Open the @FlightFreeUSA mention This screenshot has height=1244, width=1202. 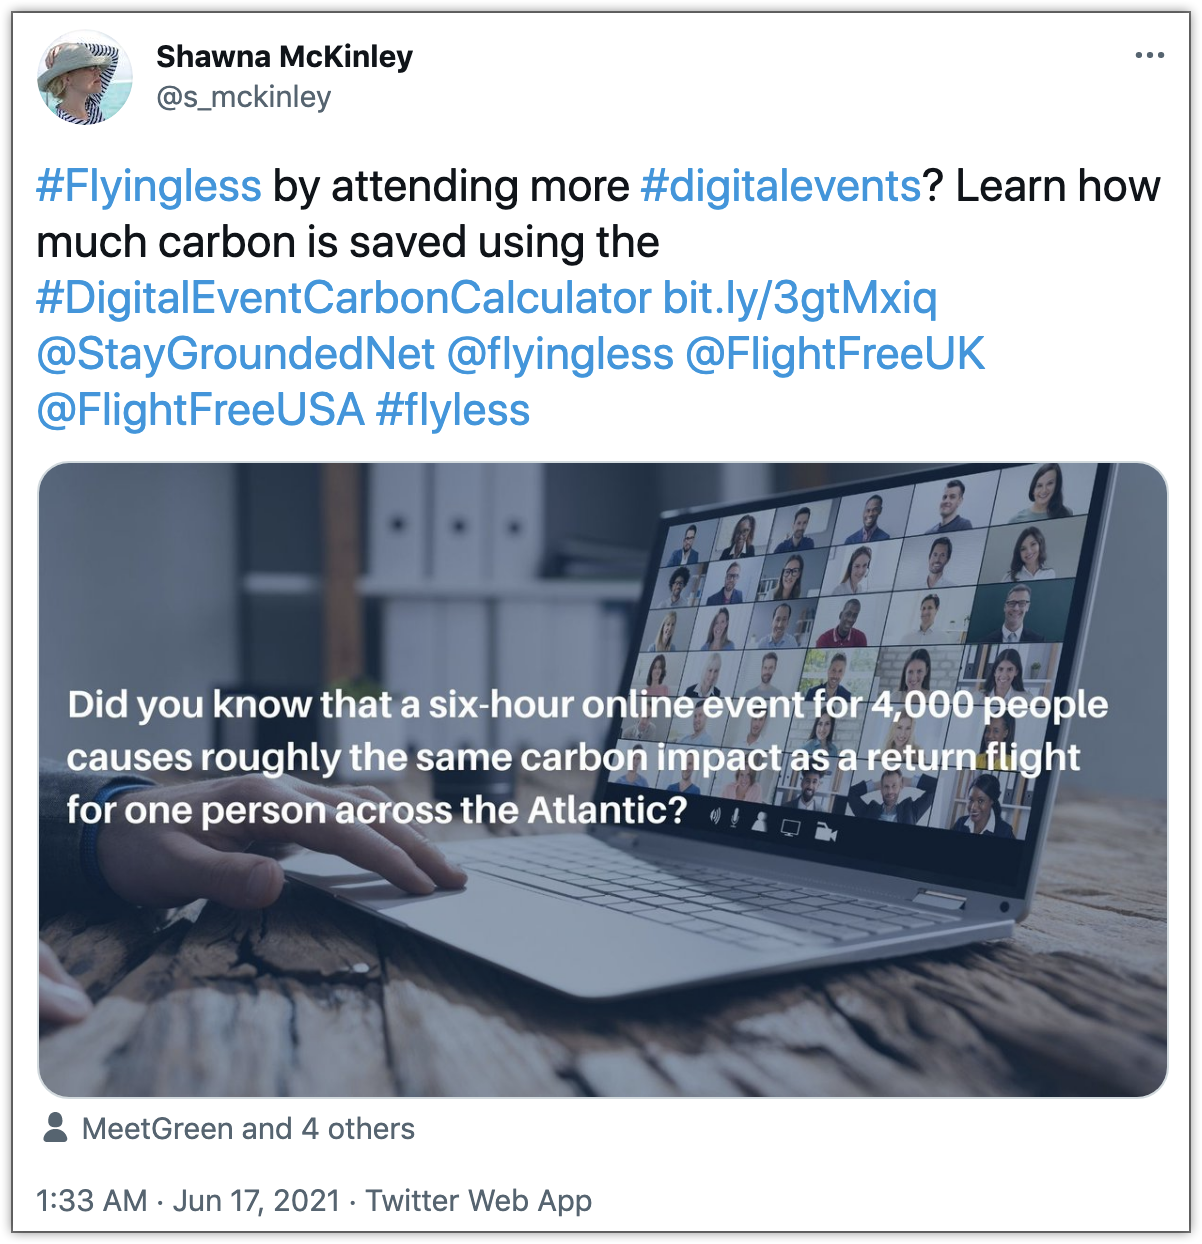point(200,410)
